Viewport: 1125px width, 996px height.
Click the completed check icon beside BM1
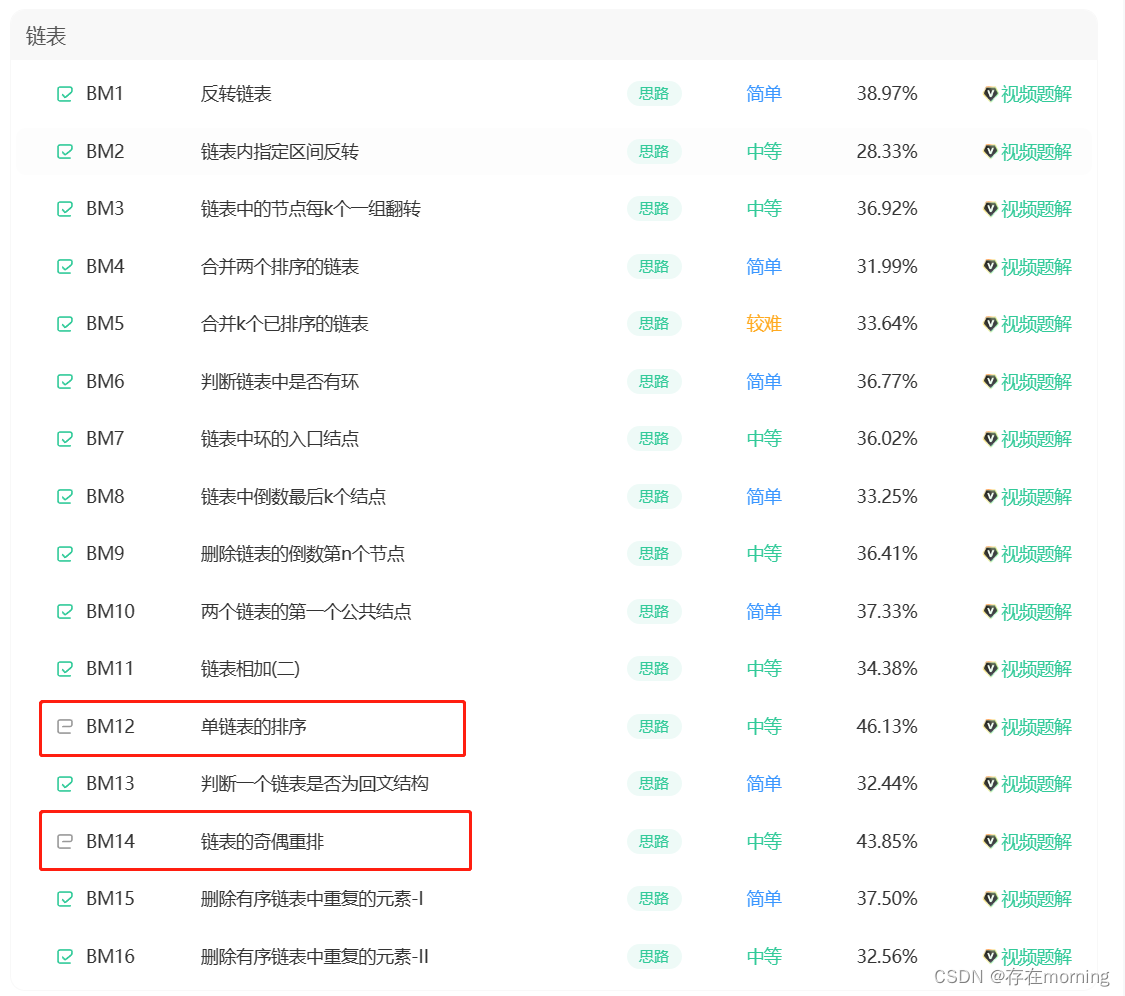click(65, 94)
